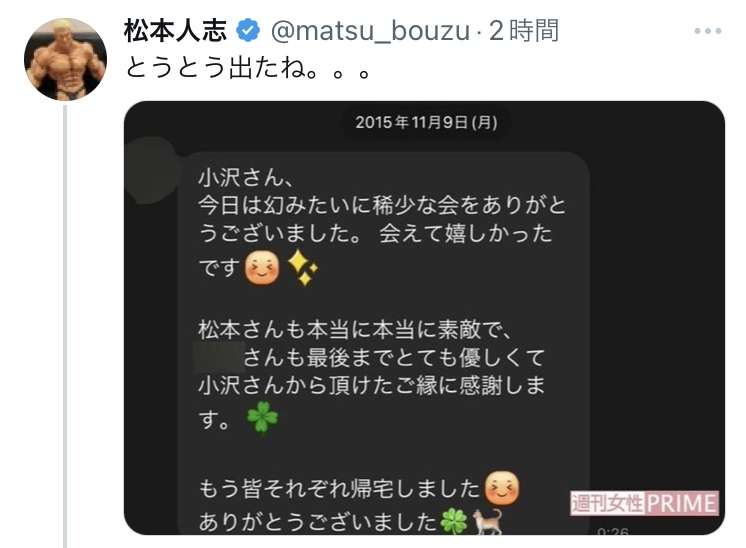Click the 0:26 video duration indicator
746x548 pixels.
point(613,531)
